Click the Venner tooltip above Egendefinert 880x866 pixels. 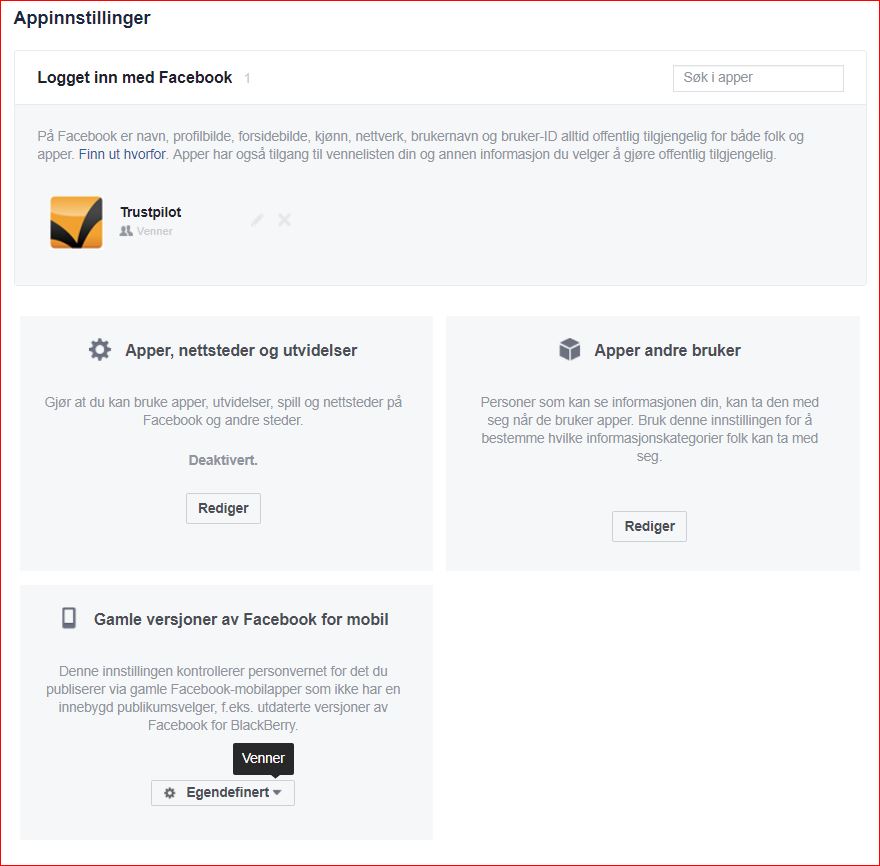pyautogui.click(x=263, y=758)
